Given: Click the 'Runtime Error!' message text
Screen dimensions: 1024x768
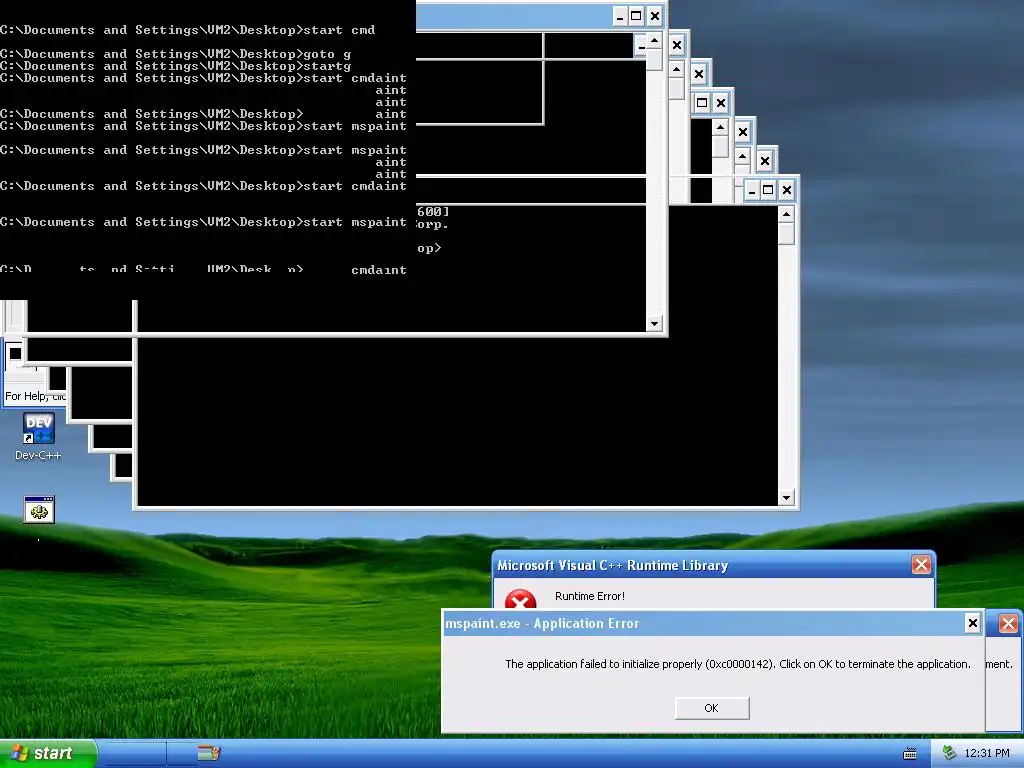Looking at the screenshot, I should pos(590,596).
